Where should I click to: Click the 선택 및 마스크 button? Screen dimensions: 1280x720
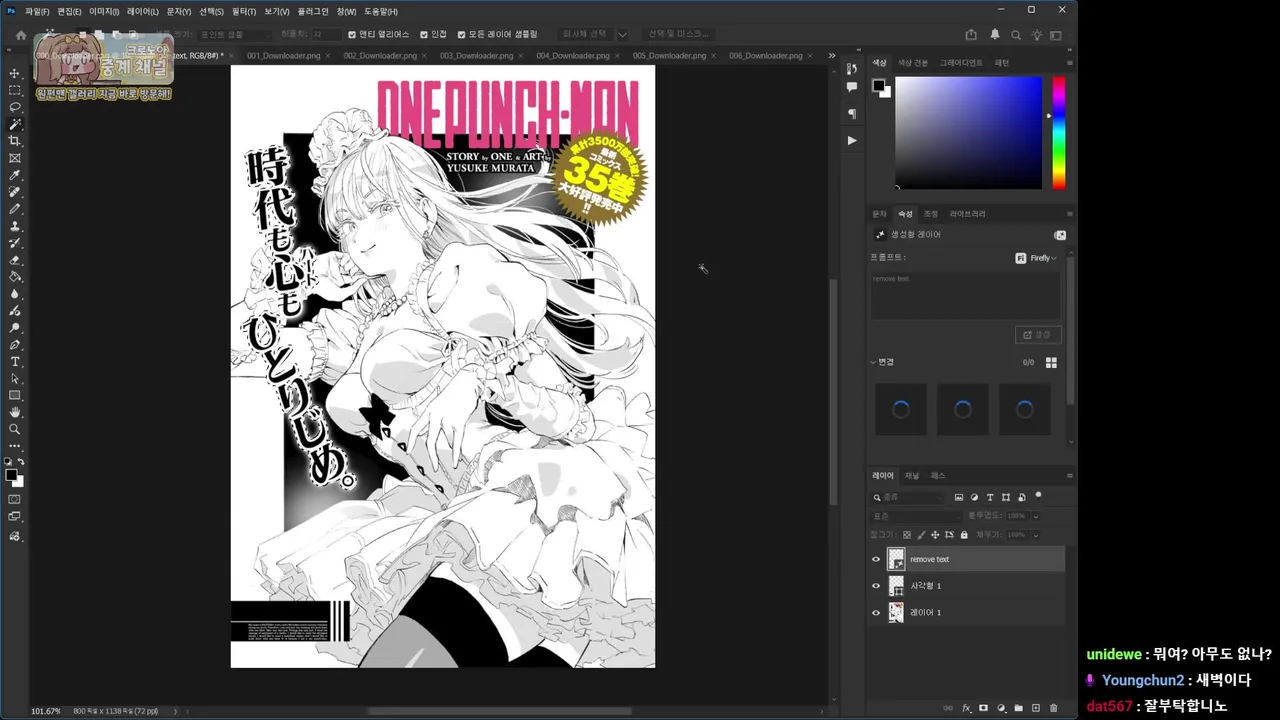coord(678,34)
